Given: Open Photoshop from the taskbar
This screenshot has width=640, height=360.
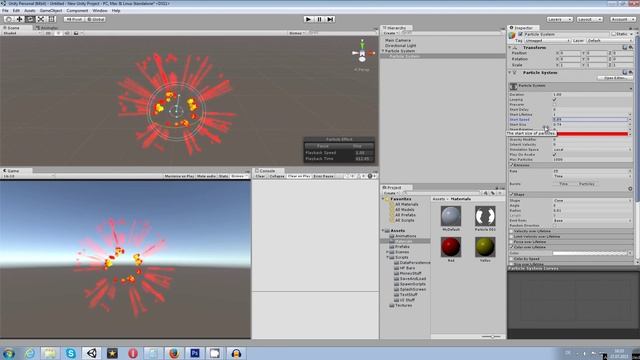Looking at the screenshot, I should [x=195, y=353].
